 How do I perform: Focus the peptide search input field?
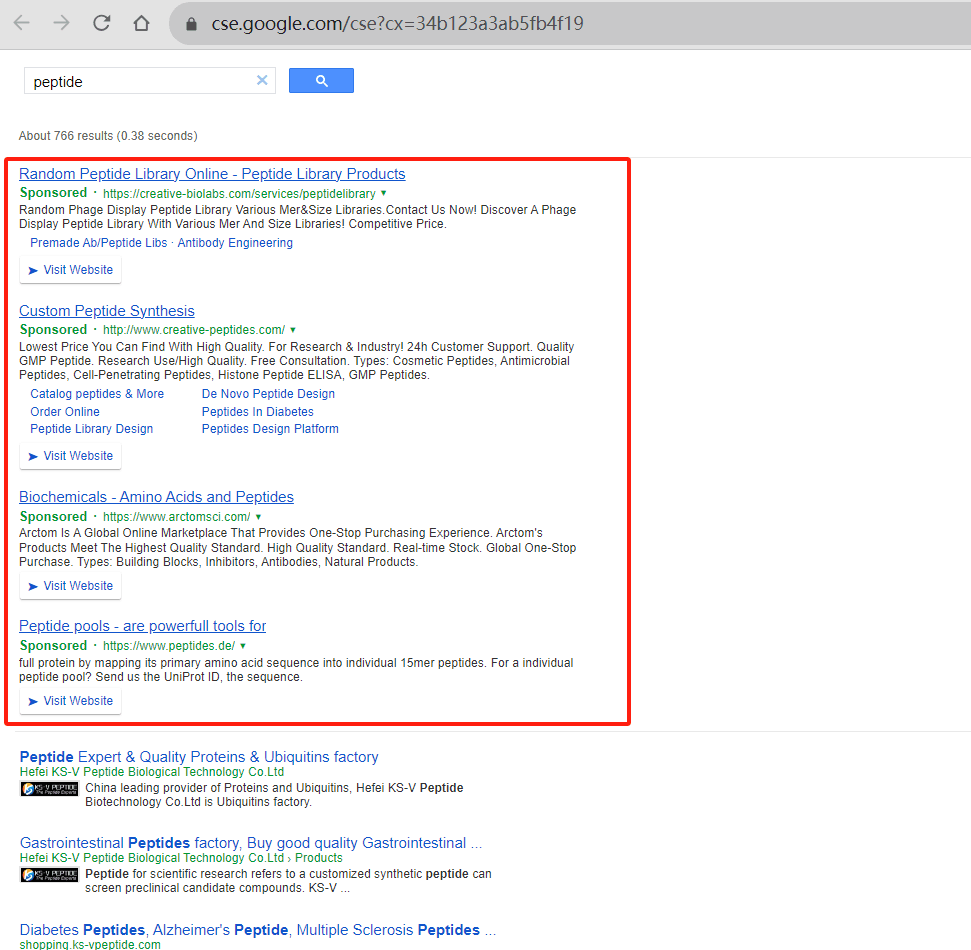tap(141, 81)
